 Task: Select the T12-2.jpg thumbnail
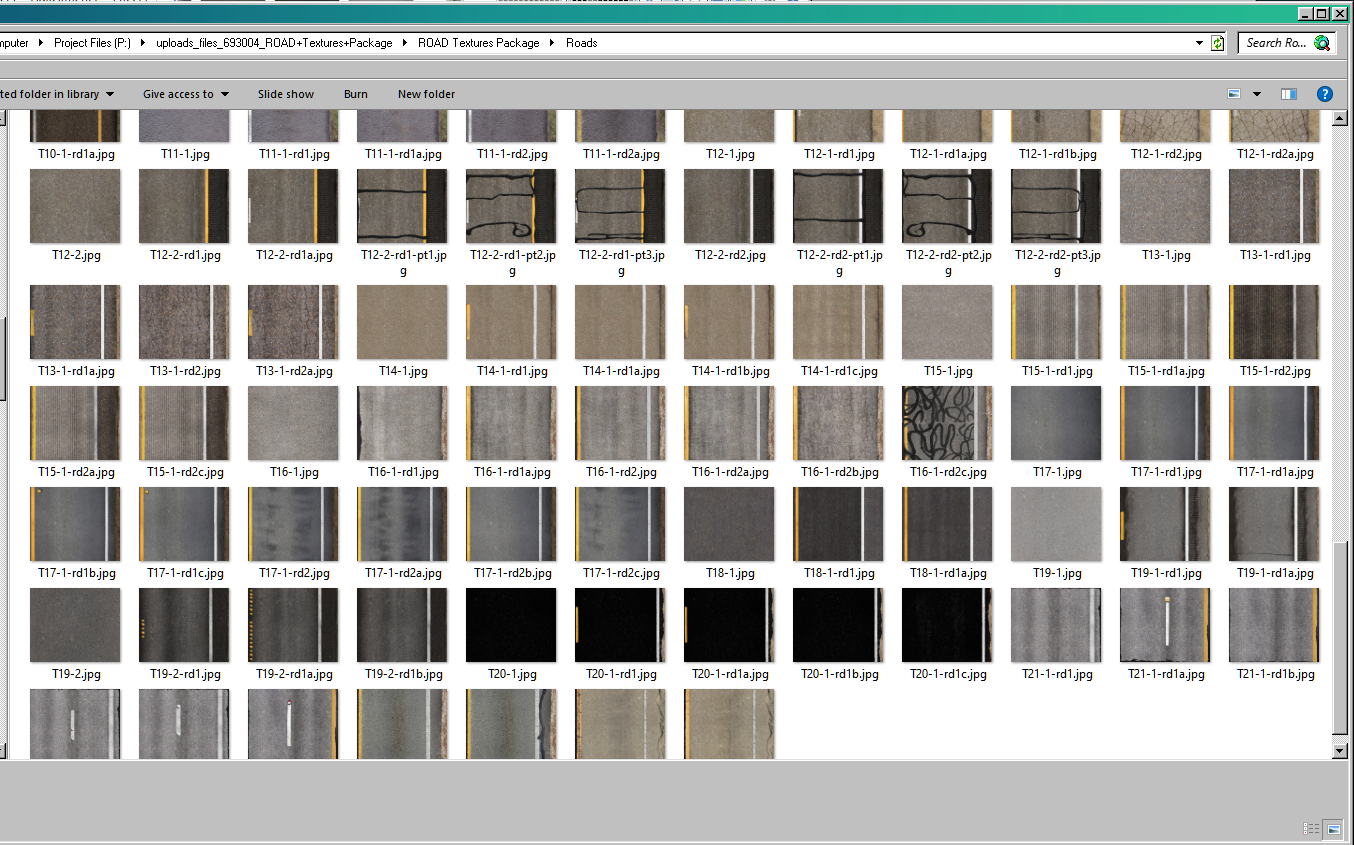[75, 206]
